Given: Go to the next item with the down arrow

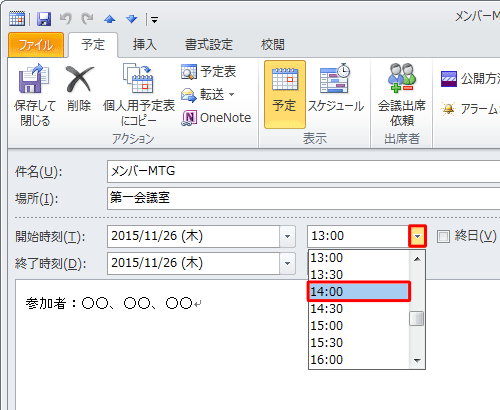Looking at the screenshot, I should (132, 19).
